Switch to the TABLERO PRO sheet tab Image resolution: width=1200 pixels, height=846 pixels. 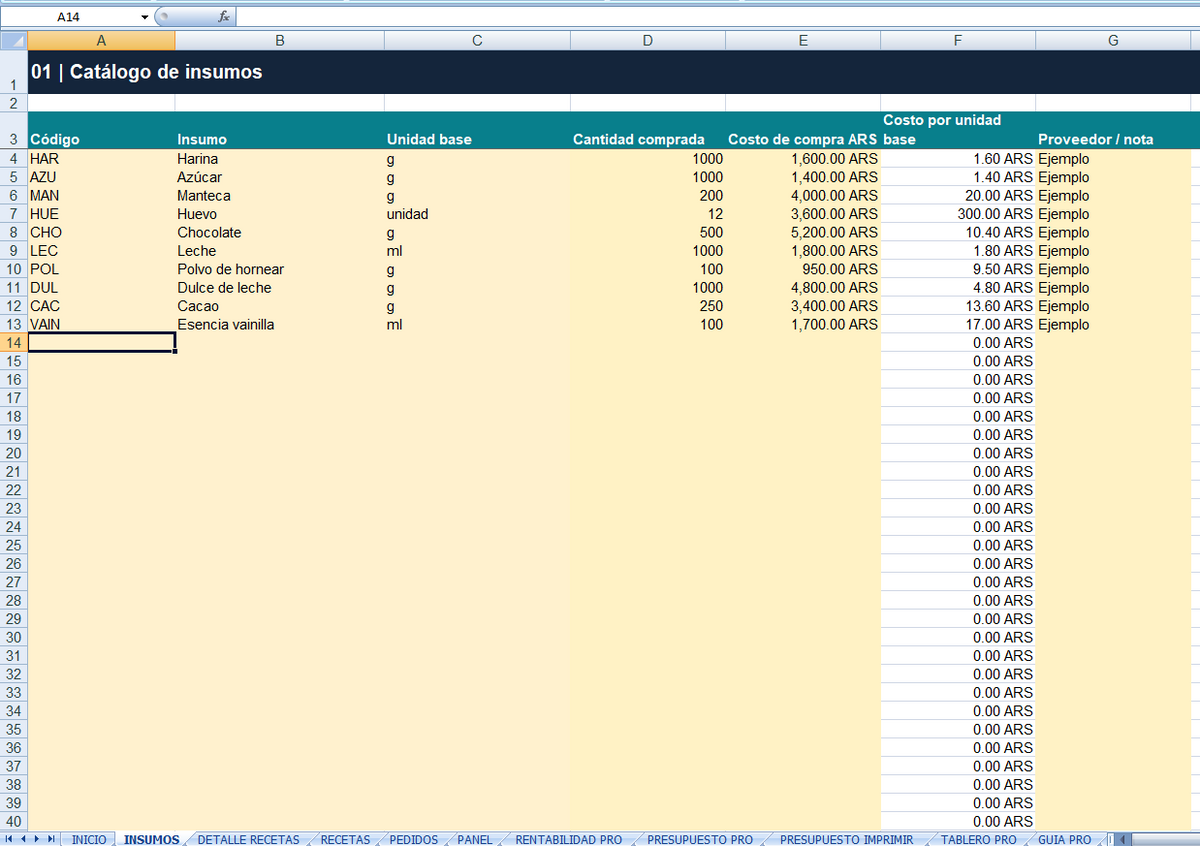[979, 840]
